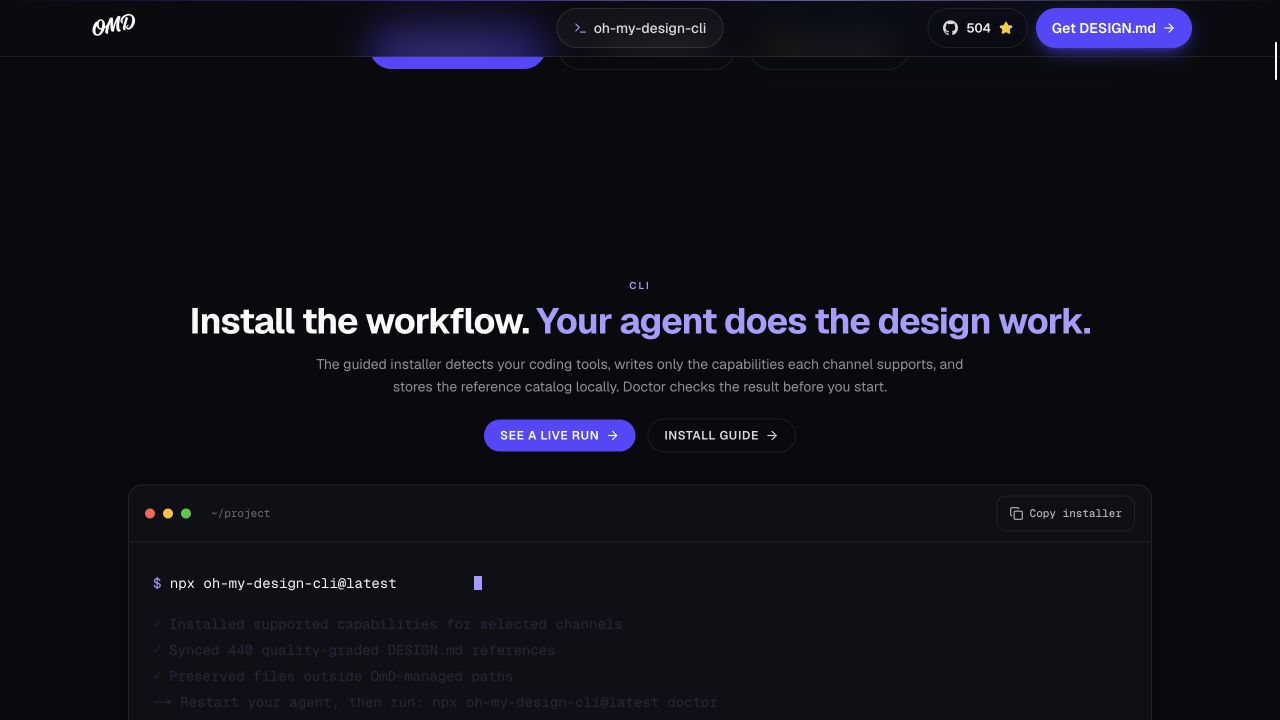This screenshot has width=1280, height=720.
Task: Click the copy icon in Copy installer
Action: pos(1016,514)
